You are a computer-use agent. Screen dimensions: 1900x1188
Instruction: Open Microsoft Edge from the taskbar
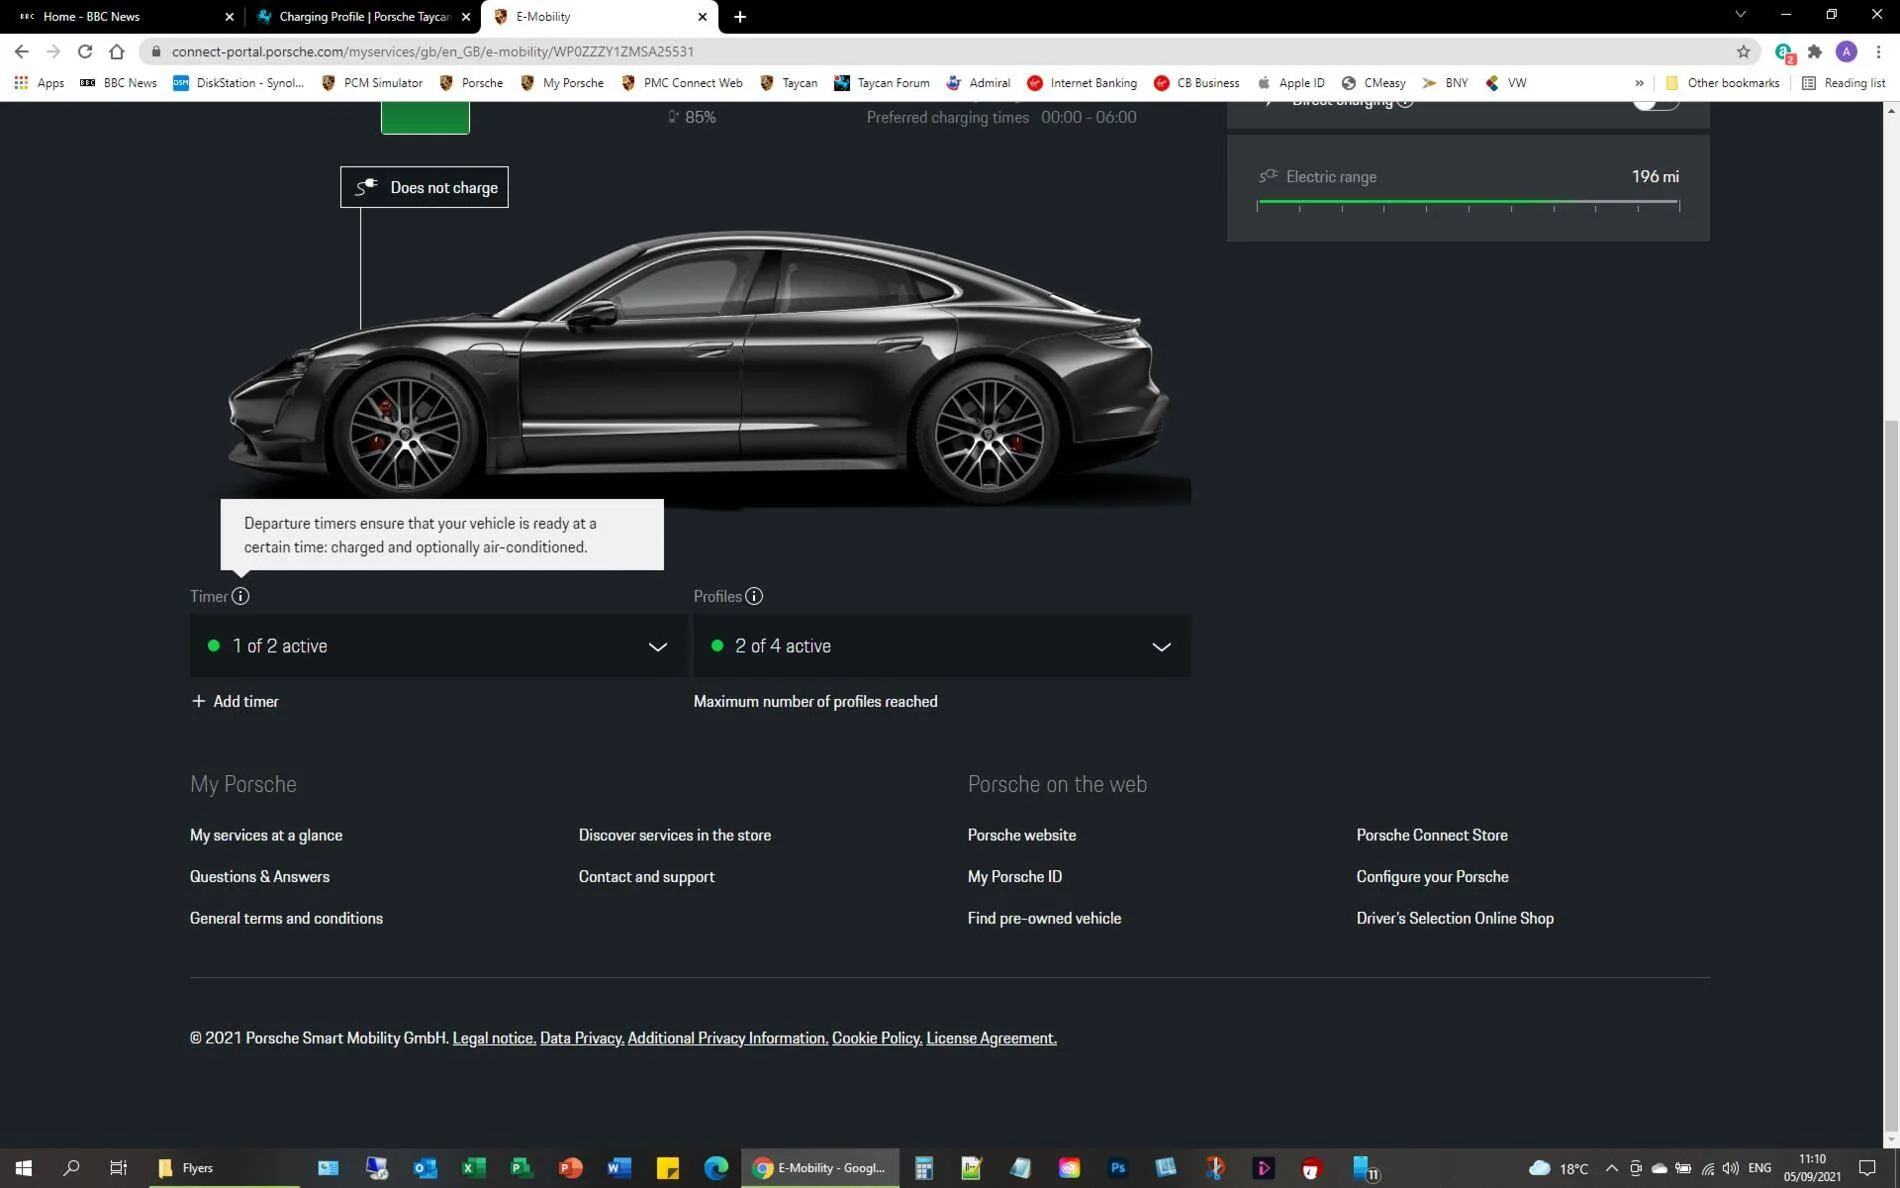click(716, 1167)
